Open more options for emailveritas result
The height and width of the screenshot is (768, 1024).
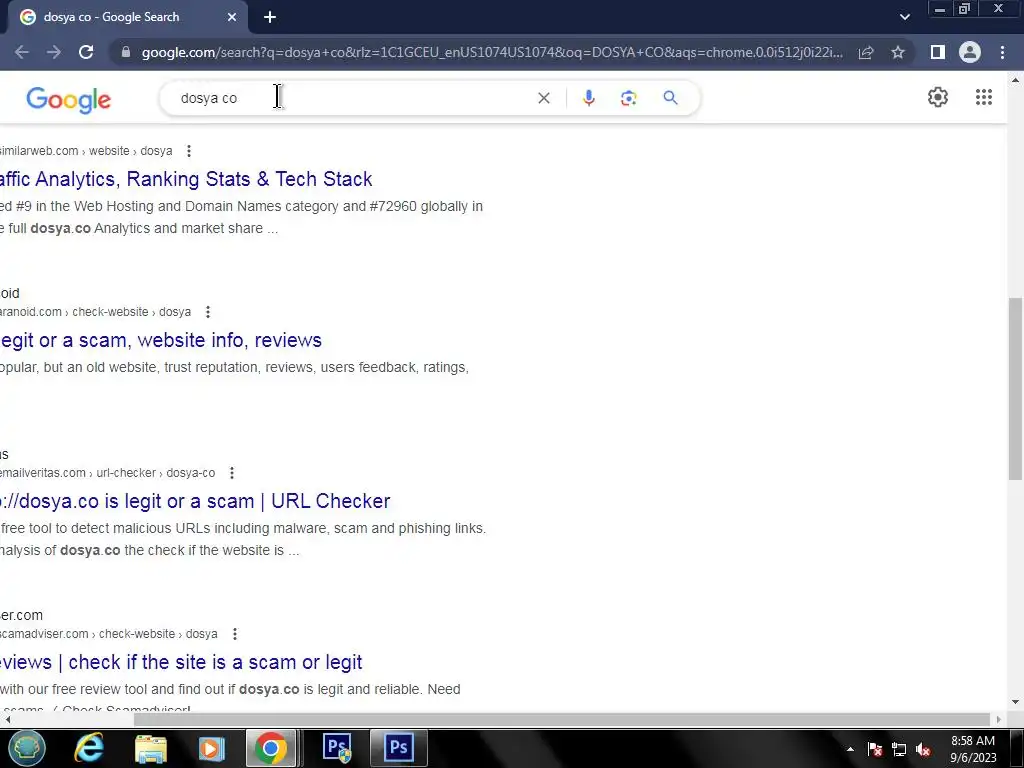pyautogui.click(x=232, y=473)
